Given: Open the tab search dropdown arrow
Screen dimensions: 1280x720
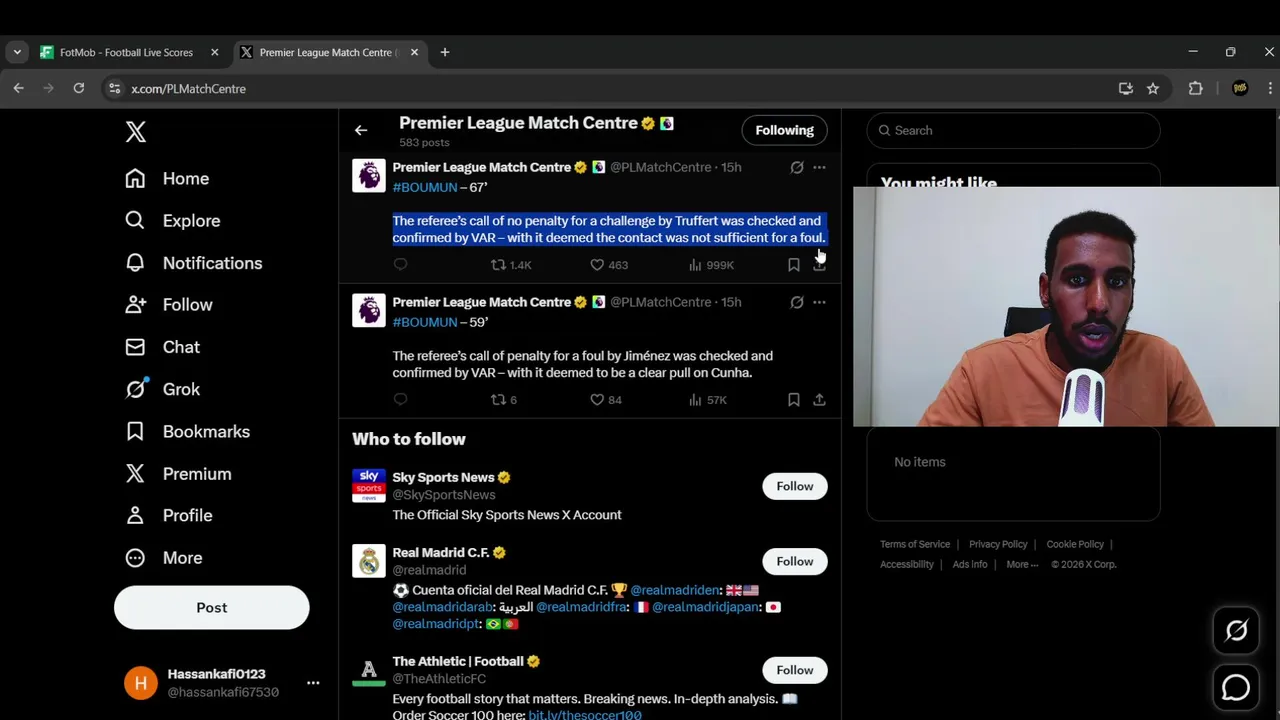Looking at the screenshot, I should 17,52.
